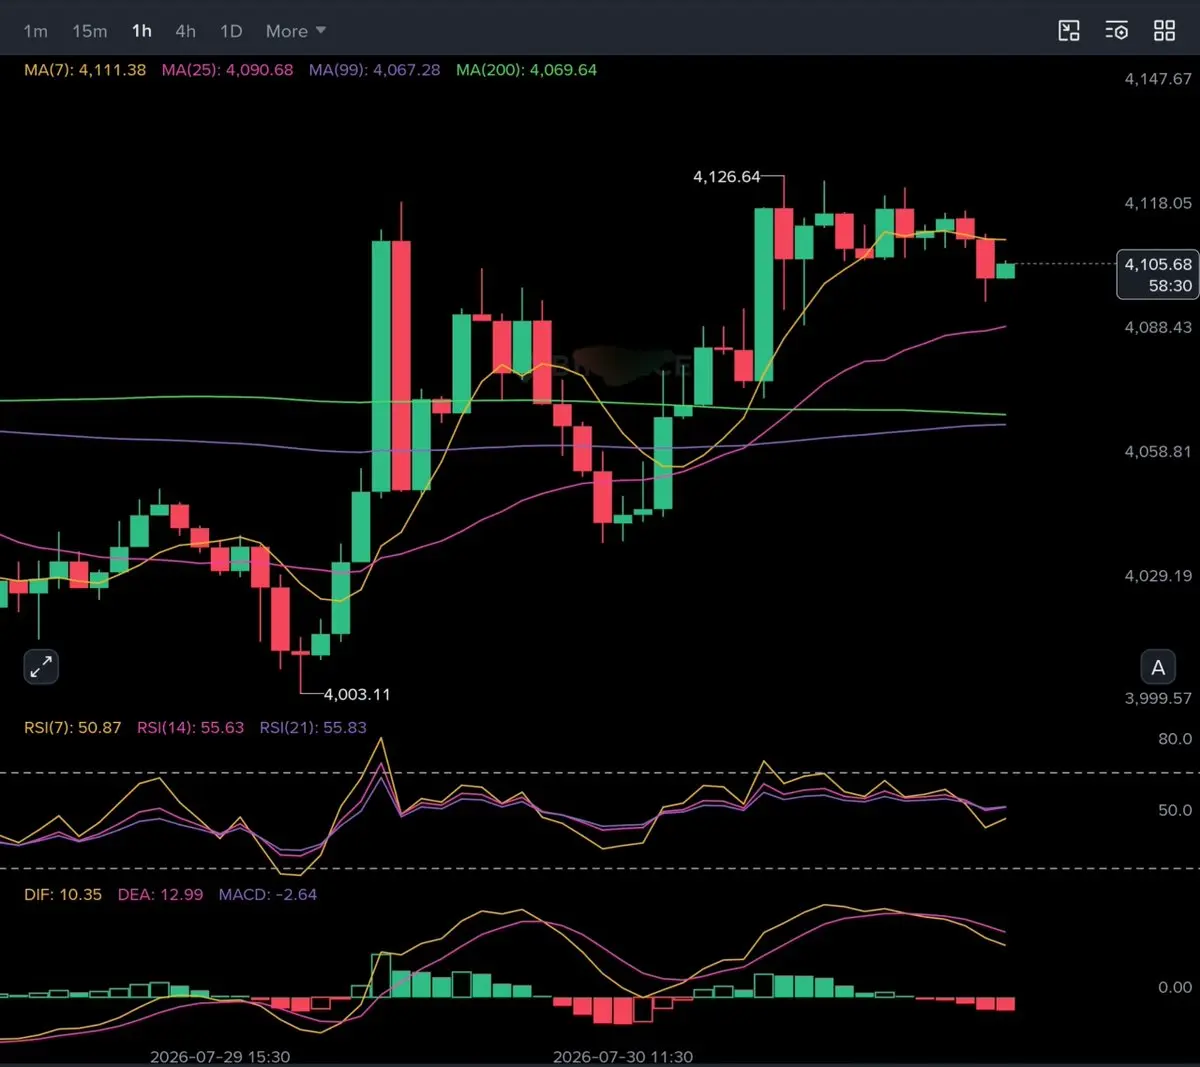This screenshot has width=1200, height=1067.
Task: Switch to the 4h timeframe
Action: (186, 31)
